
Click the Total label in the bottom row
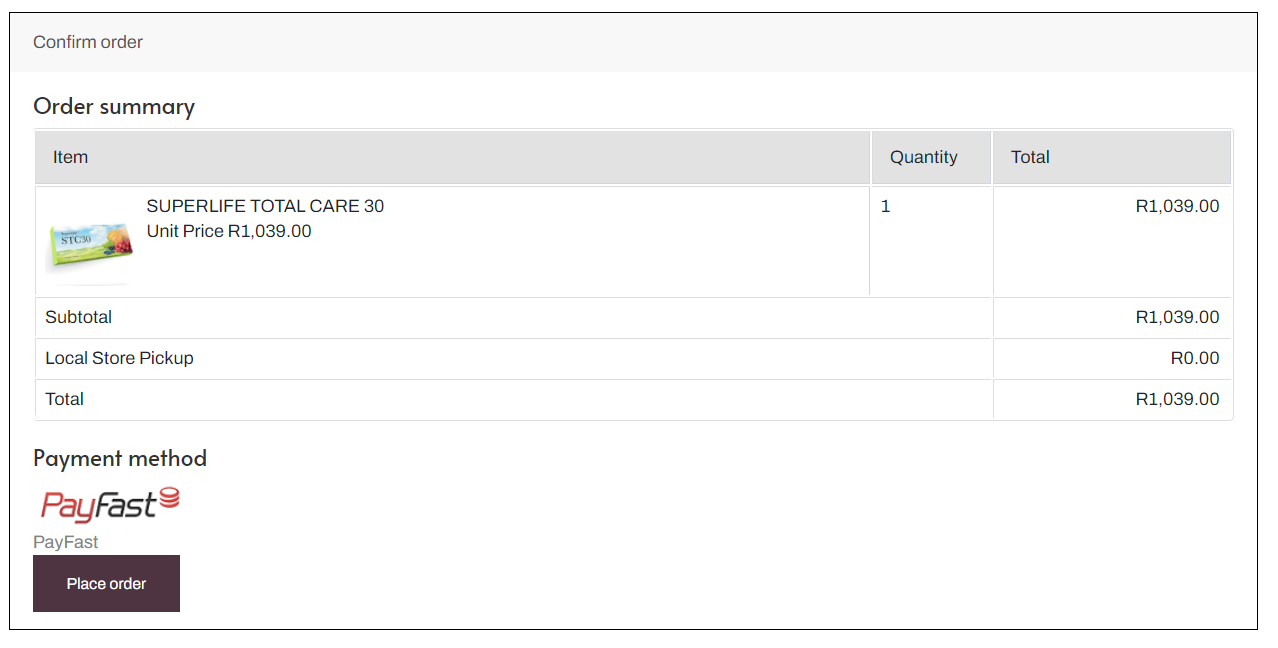(65, 399)
